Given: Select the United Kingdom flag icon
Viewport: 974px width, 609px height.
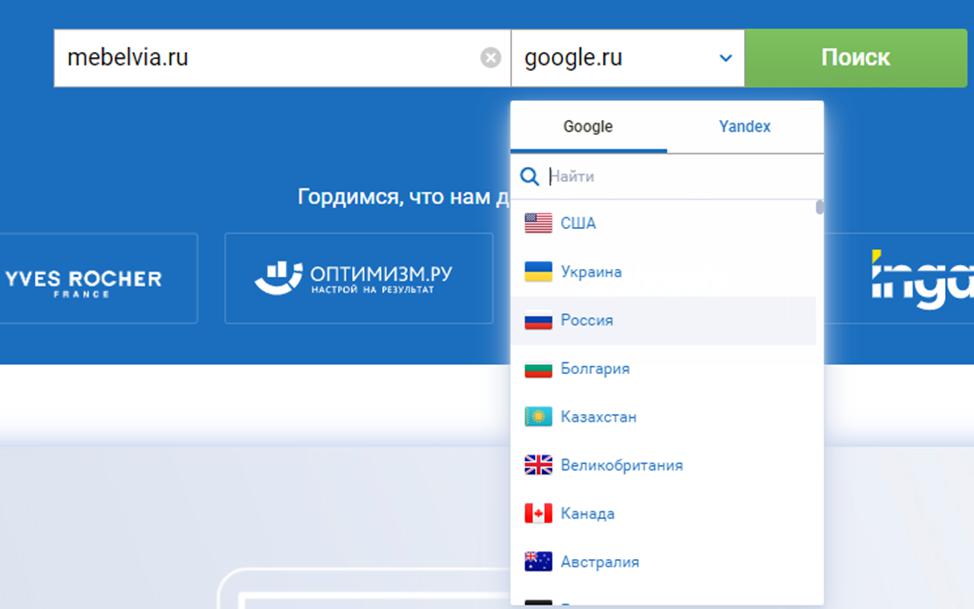Looking at the screenshot, I should [x=538, y=465].
